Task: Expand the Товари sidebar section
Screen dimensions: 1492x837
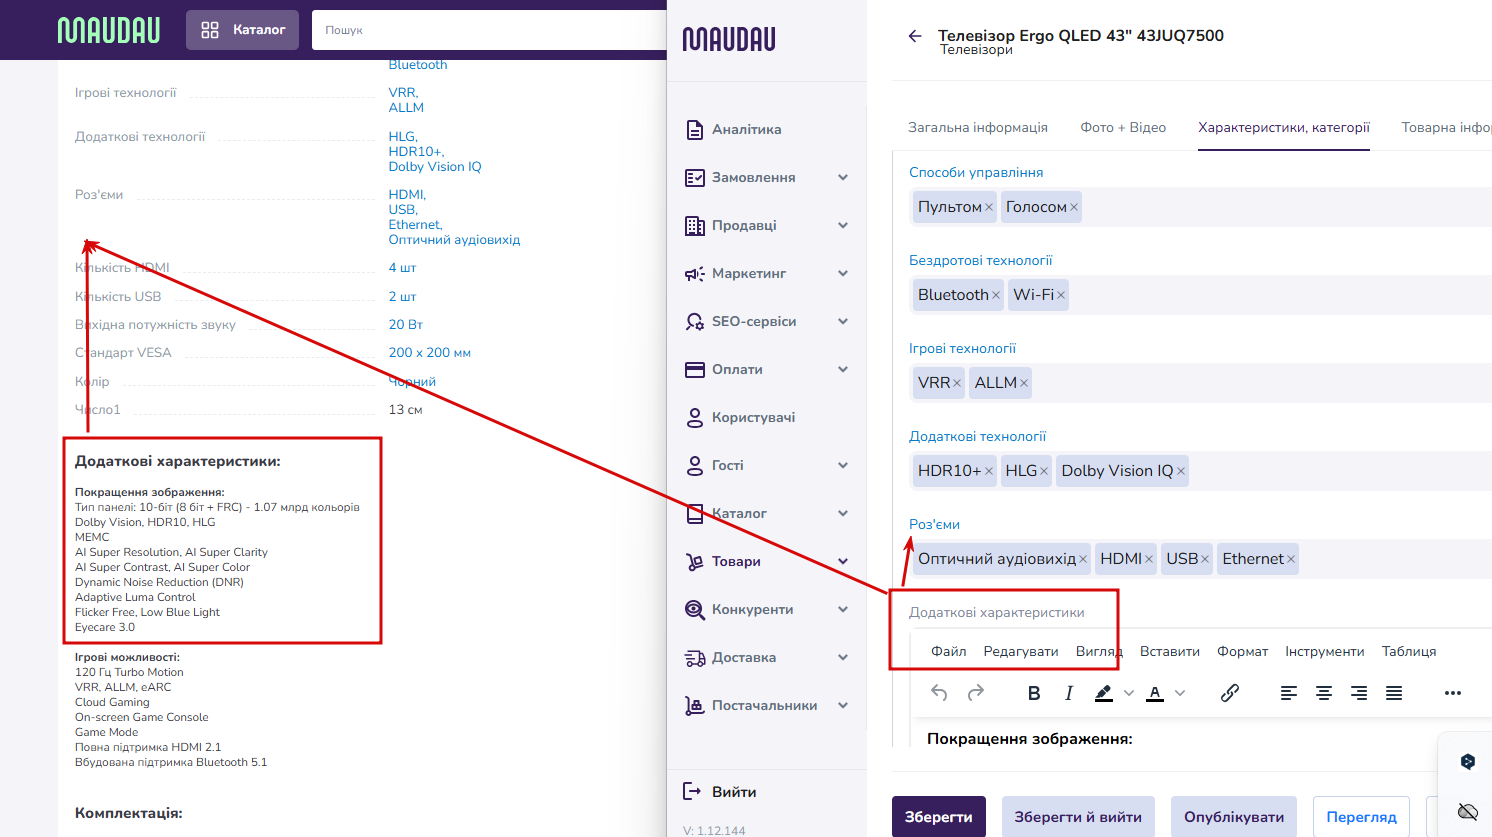Action: (x=843, y=561)
